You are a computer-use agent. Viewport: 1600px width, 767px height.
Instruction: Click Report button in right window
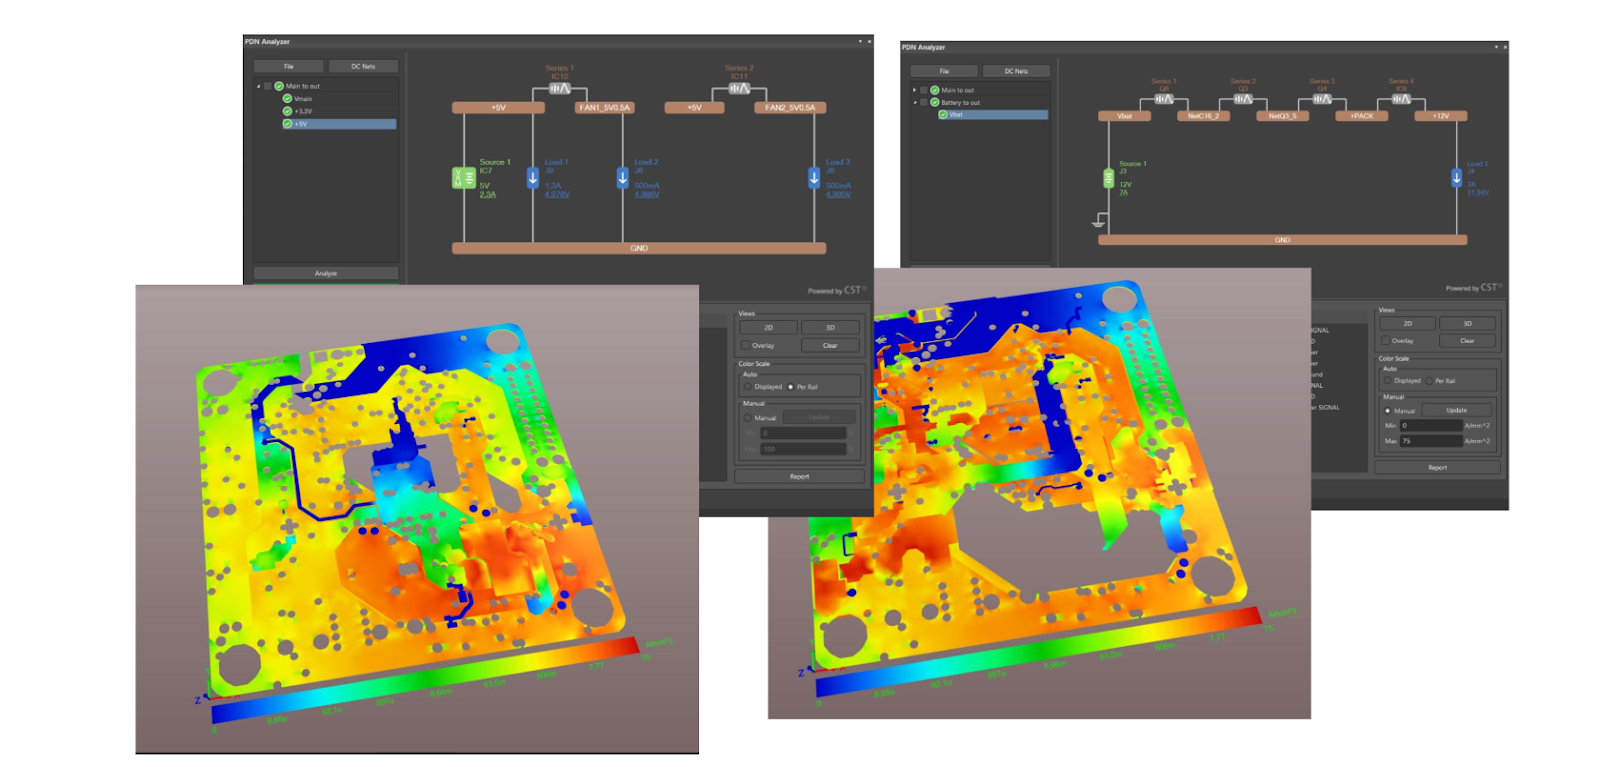tap(1437, 467)
